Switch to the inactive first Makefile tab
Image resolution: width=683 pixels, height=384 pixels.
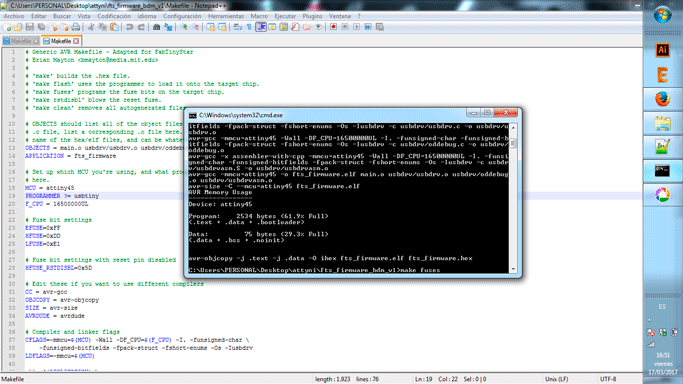tap(20, 41)
